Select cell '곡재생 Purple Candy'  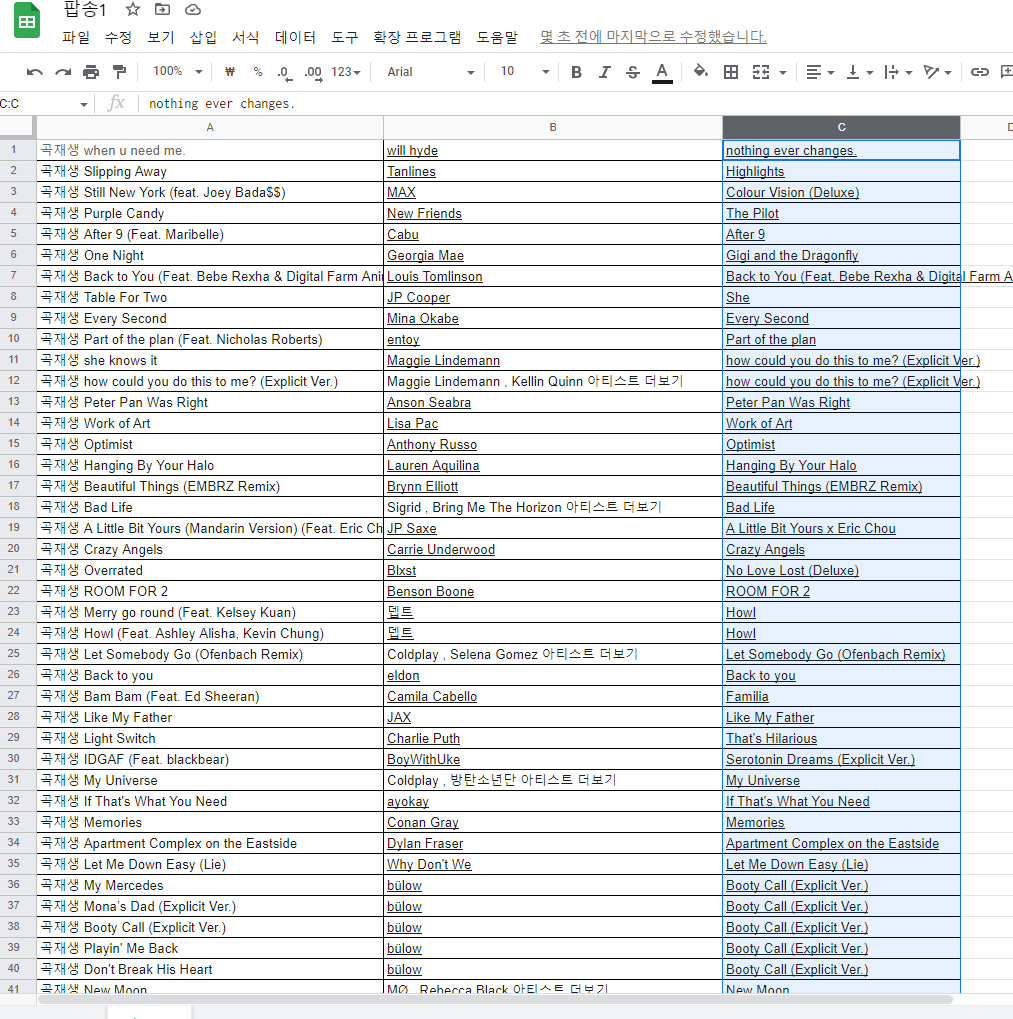(x=210, y=213)
